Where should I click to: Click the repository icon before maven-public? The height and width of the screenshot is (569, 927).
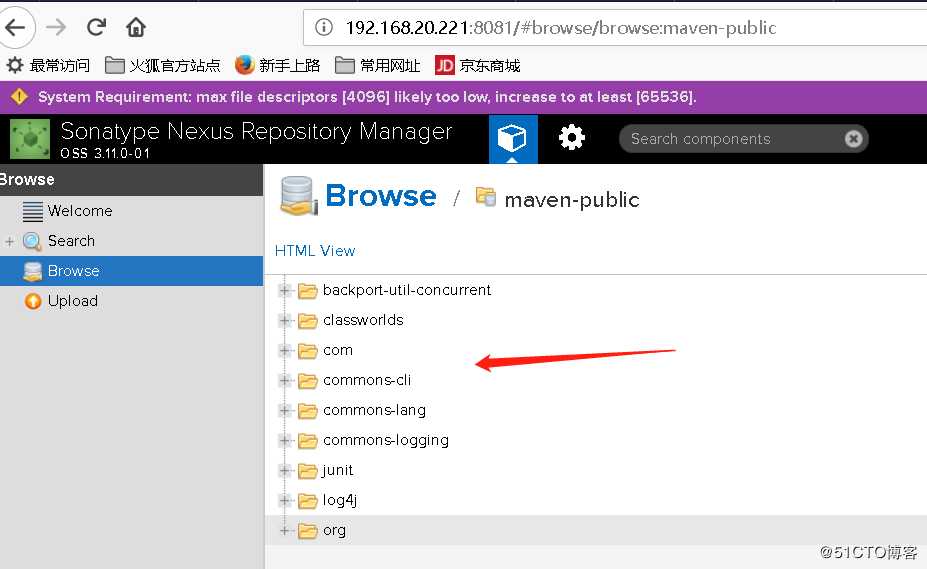(x=486, y=196)
